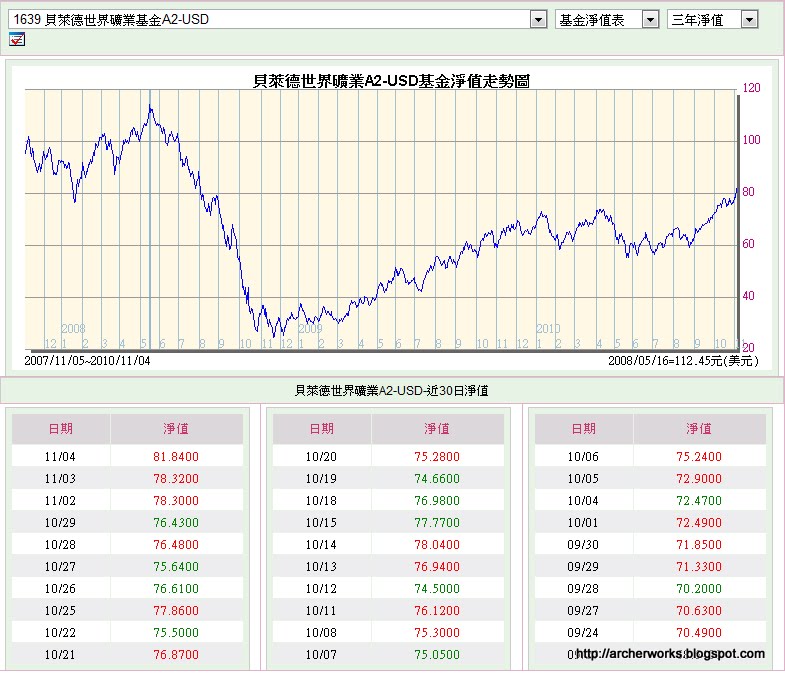Click the 76.6100 value
Image resolution: width=785 pixels, height=676 pixels.
[176, 589]
